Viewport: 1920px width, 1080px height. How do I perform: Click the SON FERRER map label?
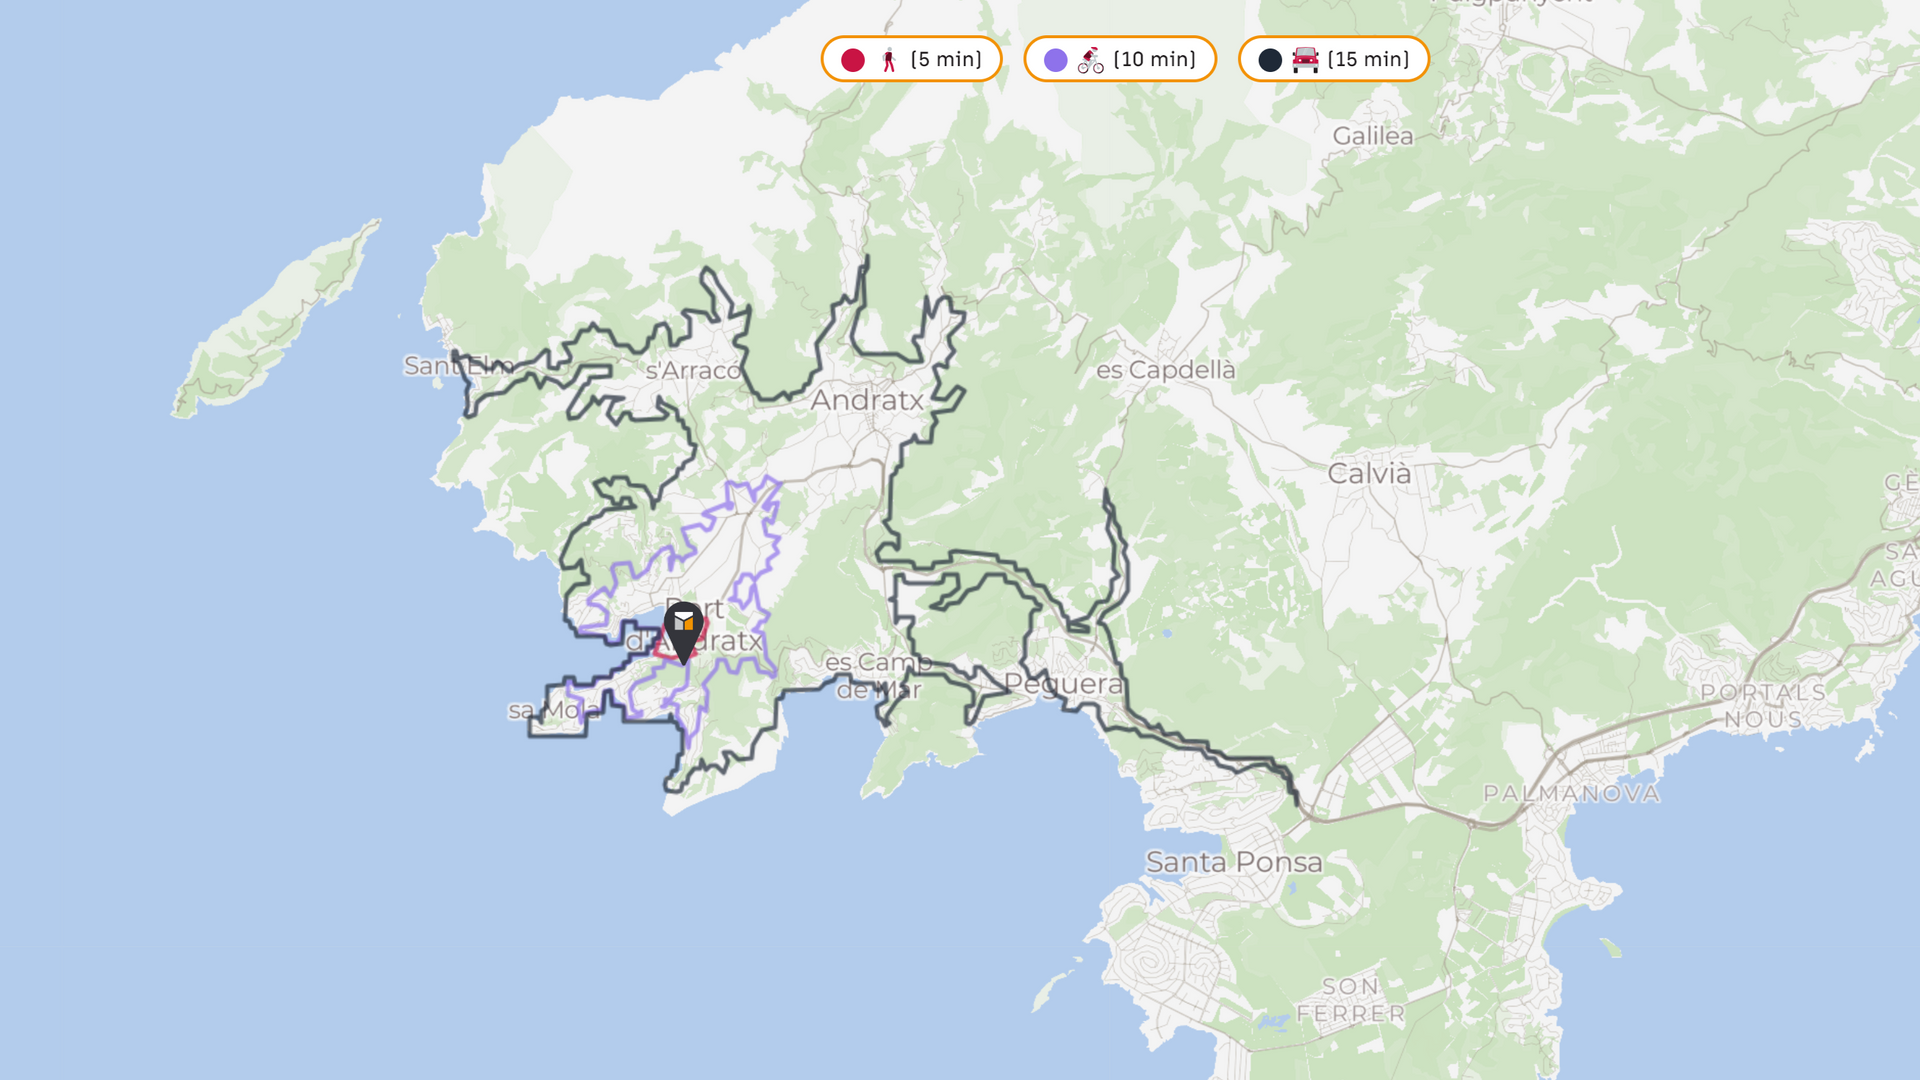[1351, 1000]
